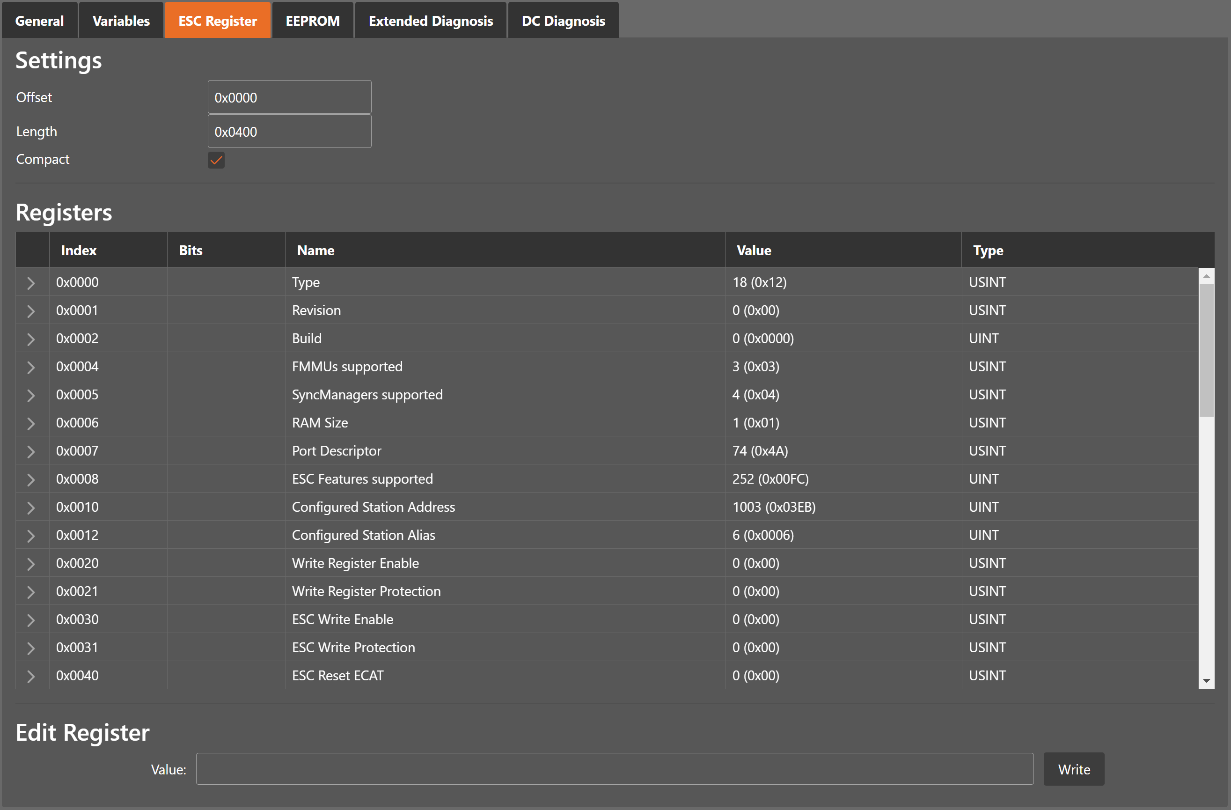Image resolution: width=1231 pixels, height=810 pixels.
Task: Open the Extended Diagnosis tab
Action: tap(430, 21)
